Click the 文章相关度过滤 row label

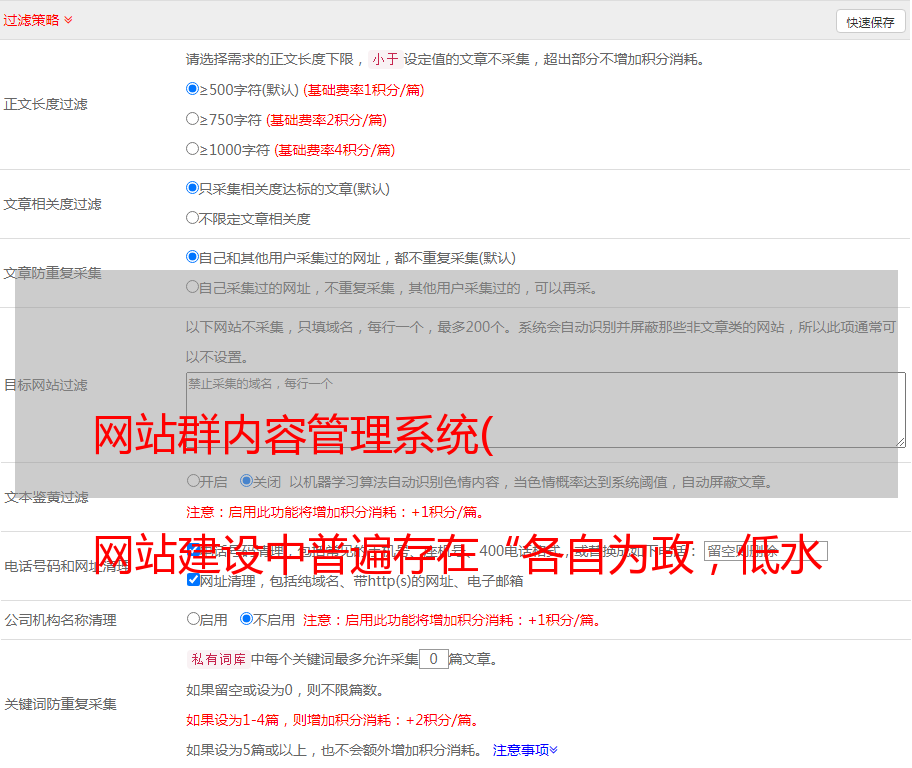coord(52,204)
